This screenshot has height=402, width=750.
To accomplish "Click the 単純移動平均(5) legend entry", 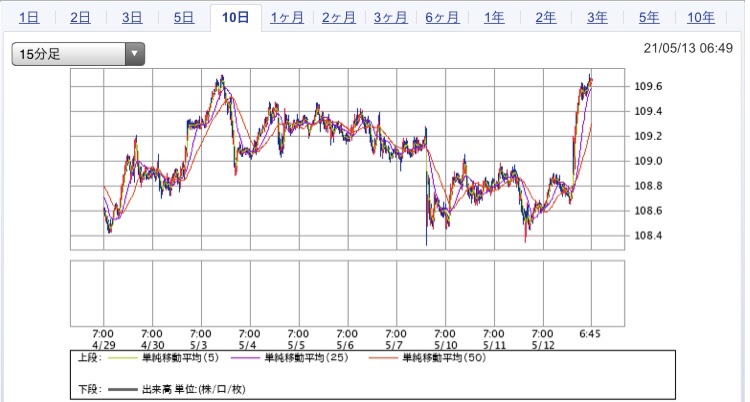I will [x=180, y=357].
